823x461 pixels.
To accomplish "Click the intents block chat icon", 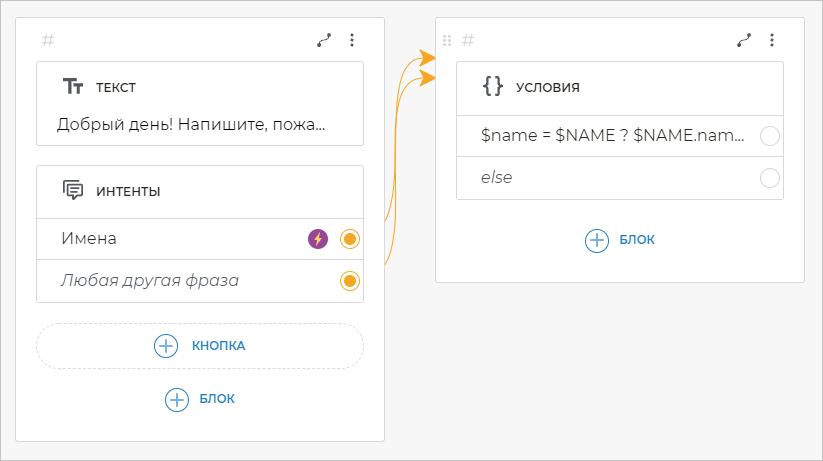I will (73, 190).
